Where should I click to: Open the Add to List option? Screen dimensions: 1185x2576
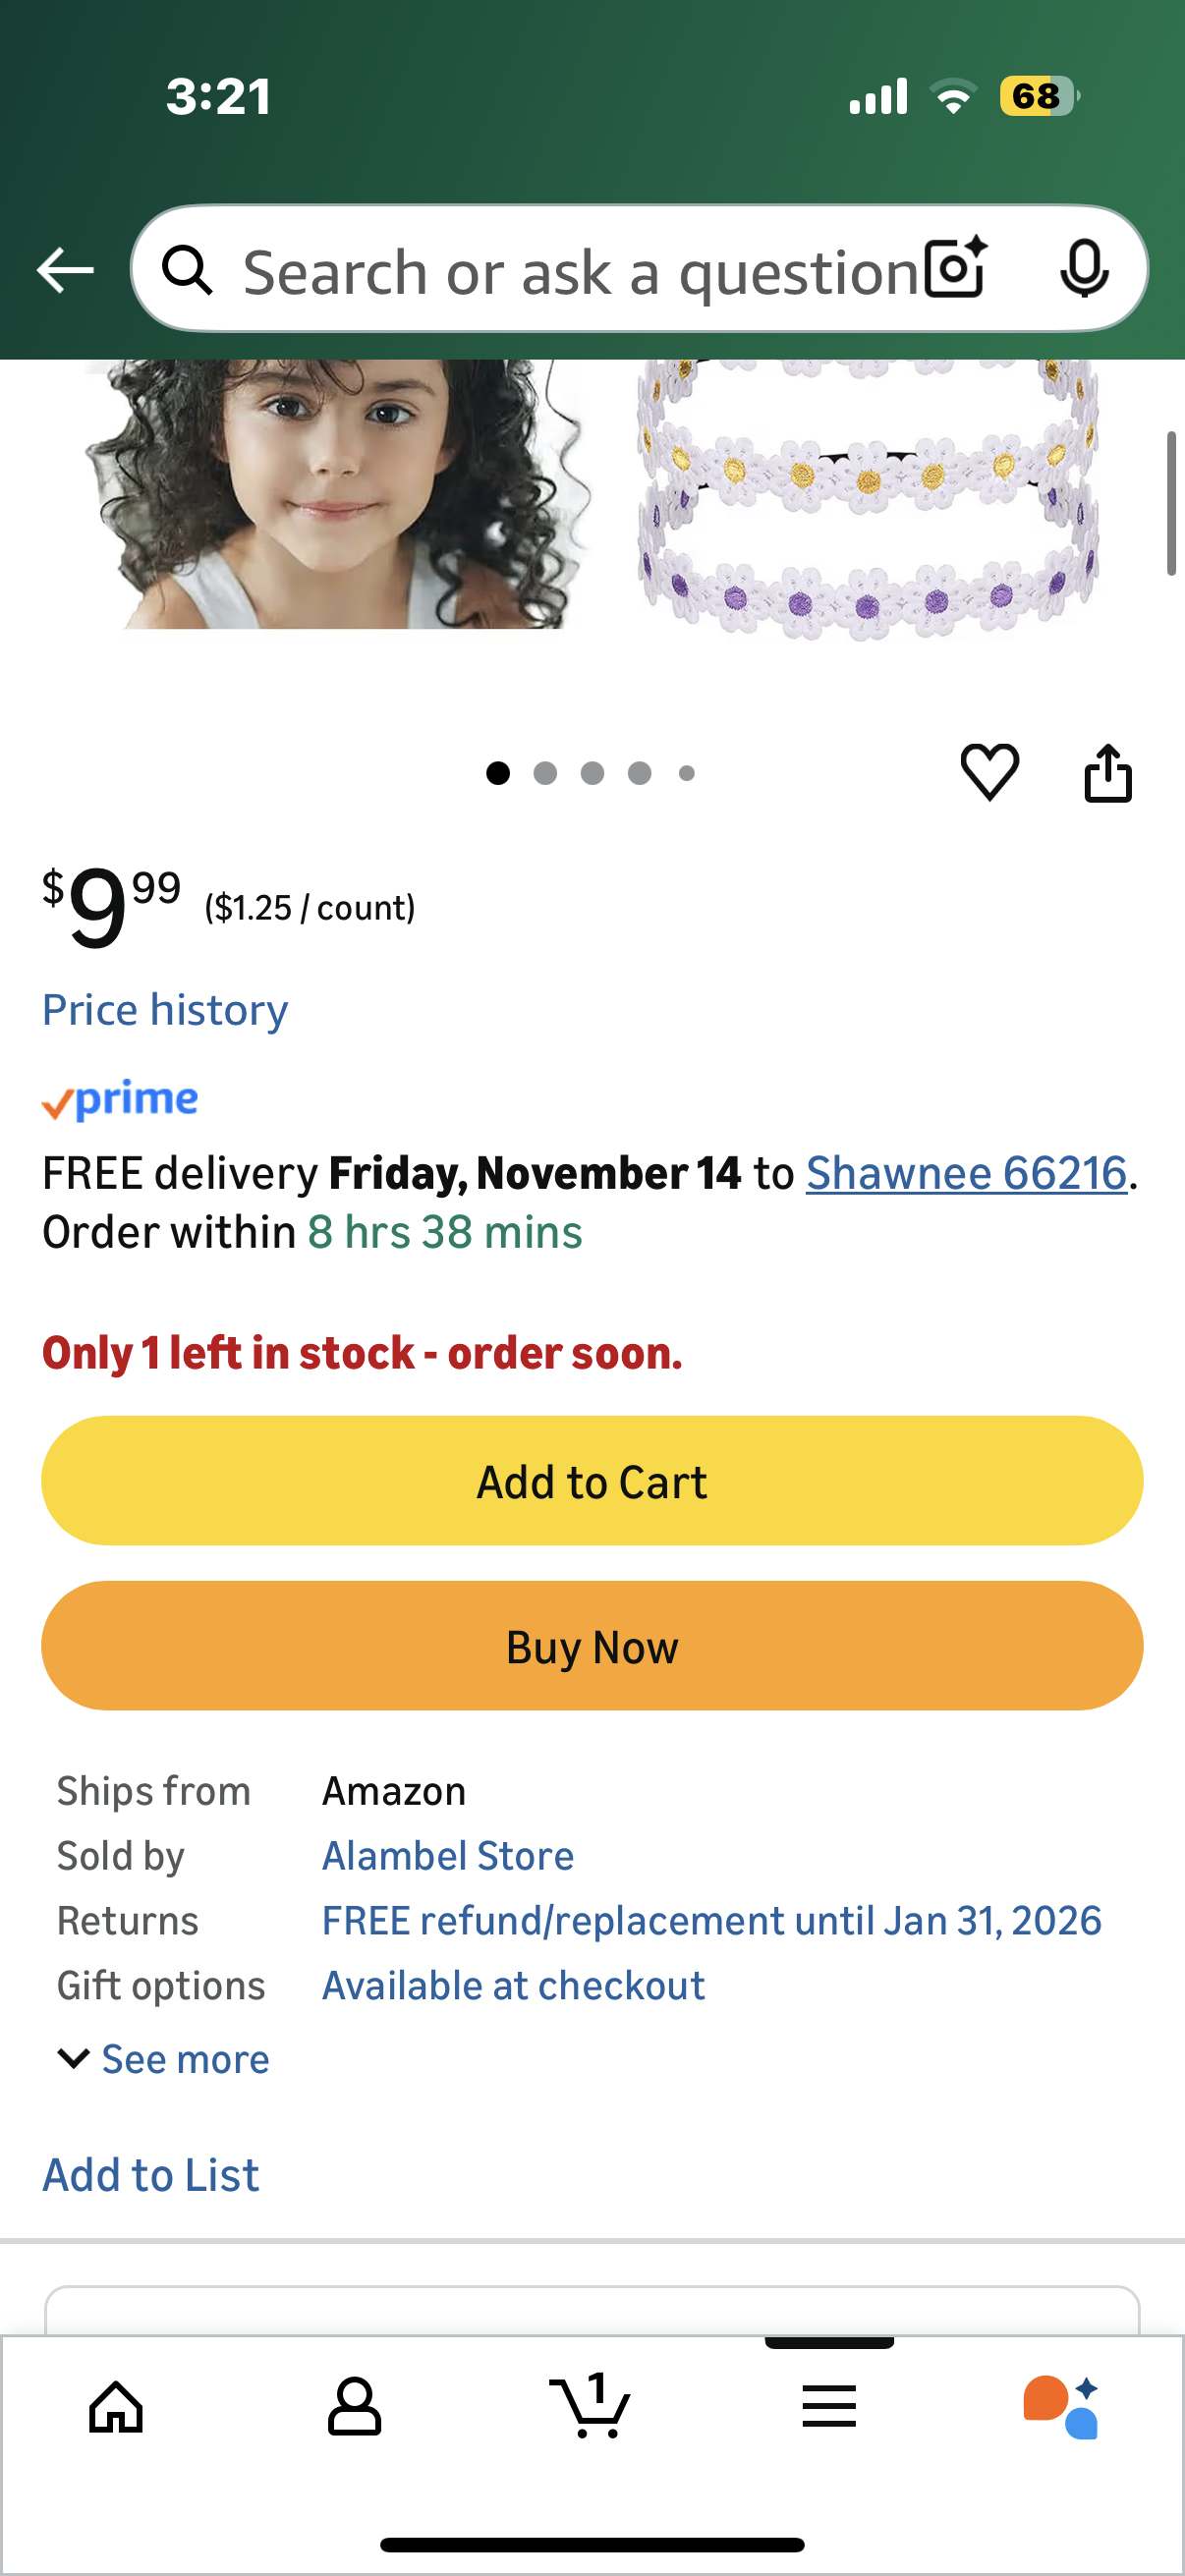click(x=151, y=2175)
